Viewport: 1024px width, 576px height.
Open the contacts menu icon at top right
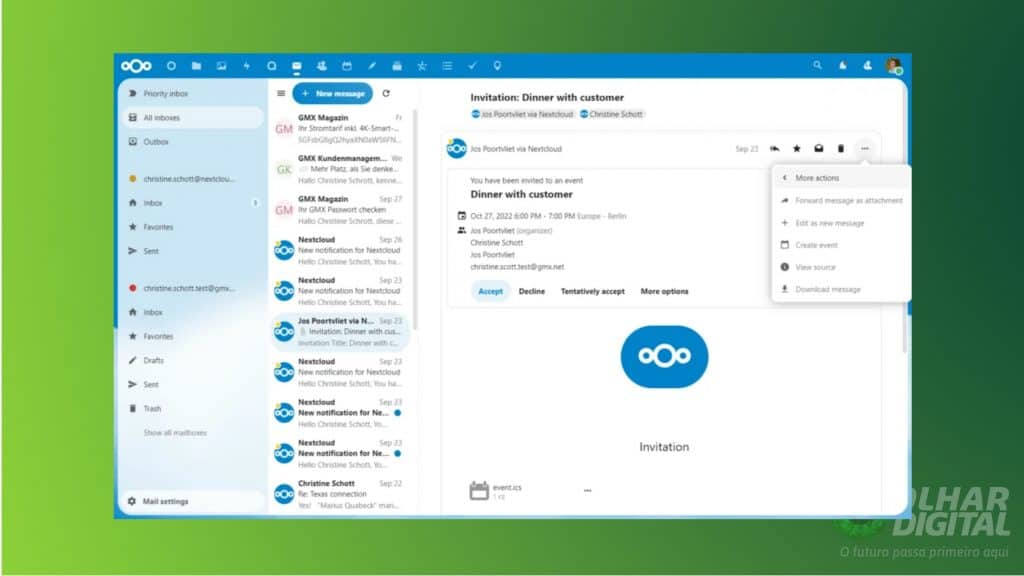point(867,65)
